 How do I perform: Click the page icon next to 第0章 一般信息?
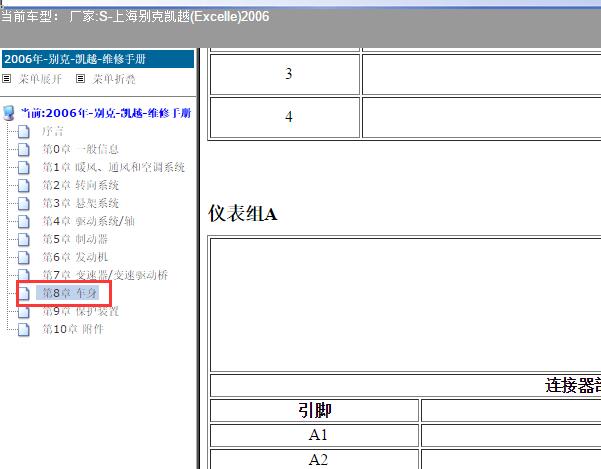[x=24, y=149]
